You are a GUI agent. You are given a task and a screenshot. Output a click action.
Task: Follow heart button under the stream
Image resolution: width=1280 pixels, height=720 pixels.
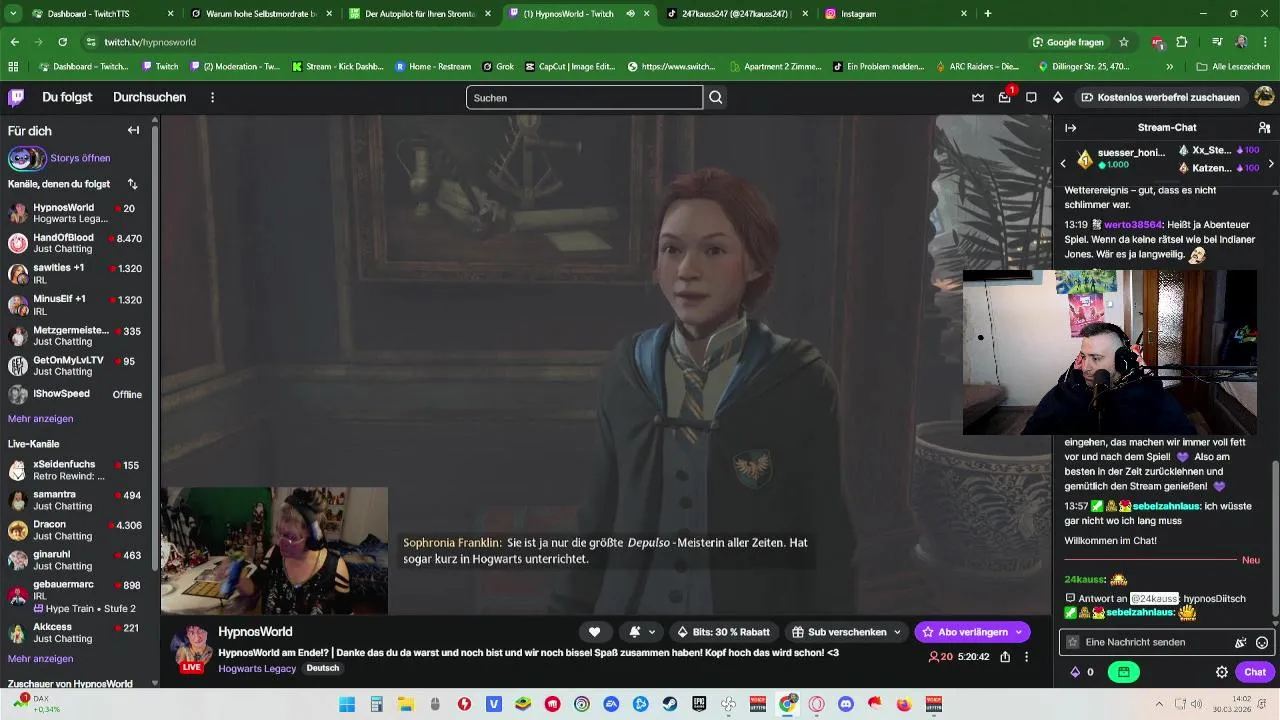tap(594, 632)
